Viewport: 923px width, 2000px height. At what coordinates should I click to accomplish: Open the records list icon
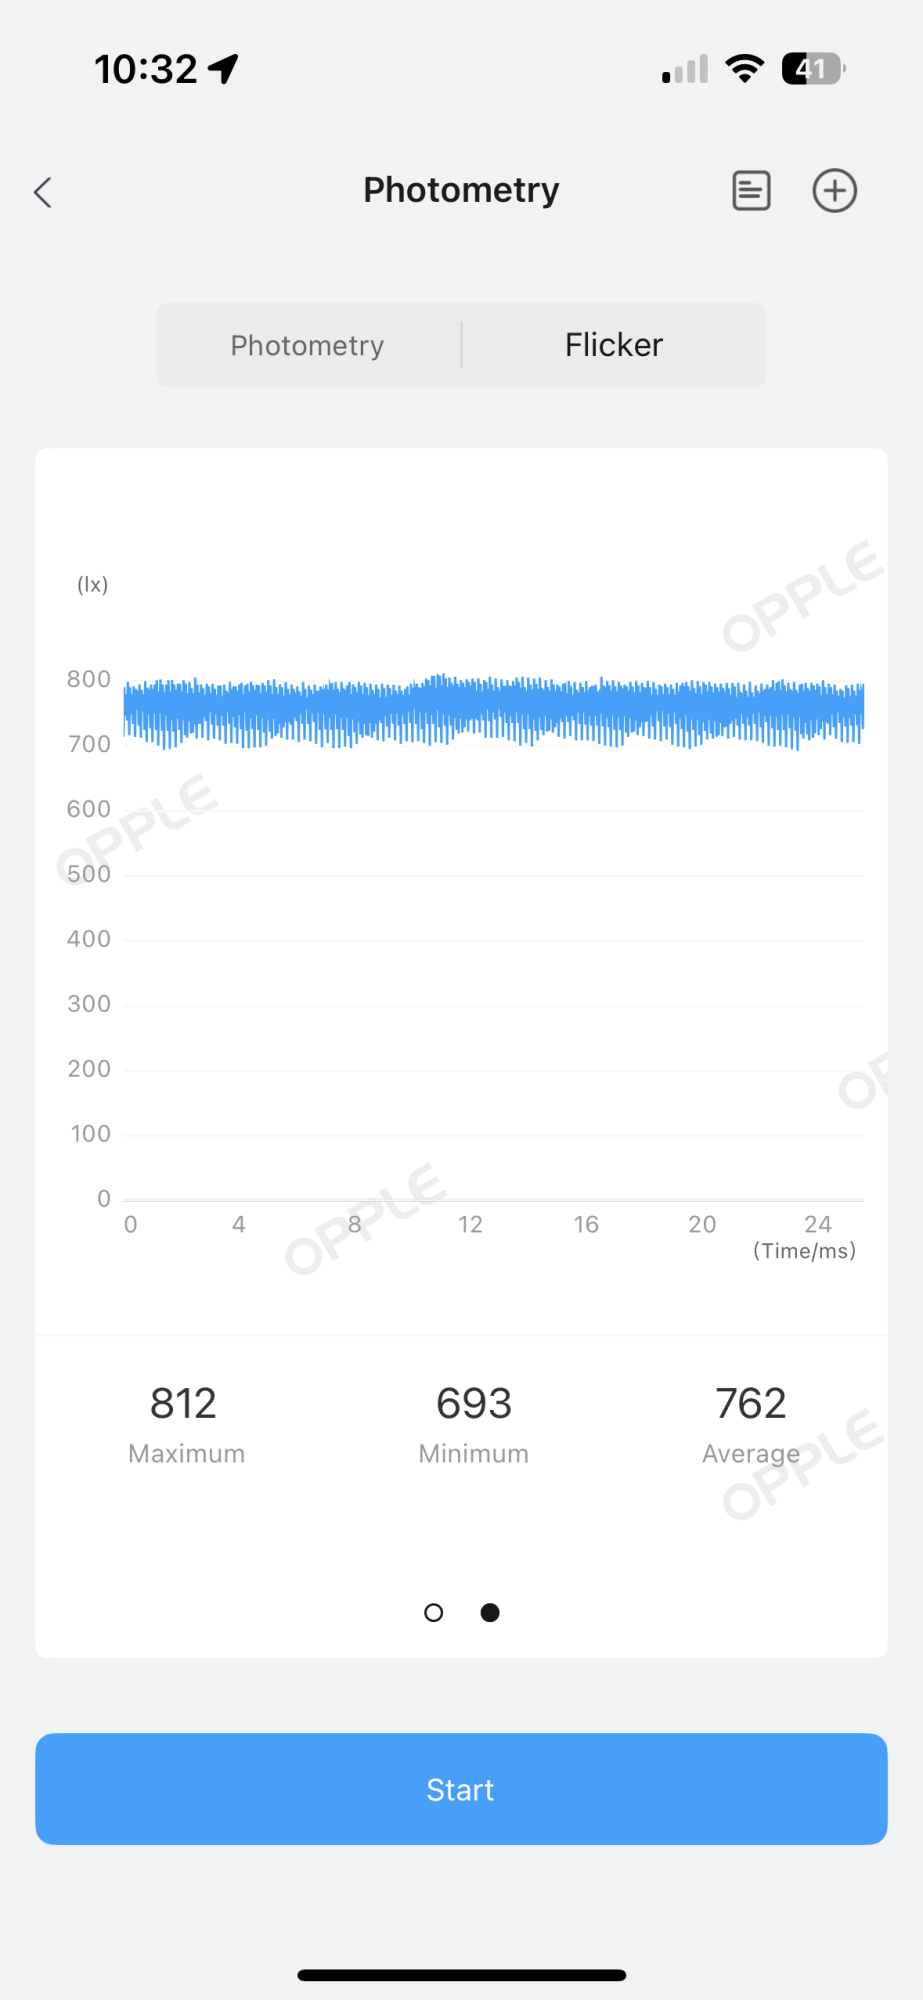click(751, 191)
